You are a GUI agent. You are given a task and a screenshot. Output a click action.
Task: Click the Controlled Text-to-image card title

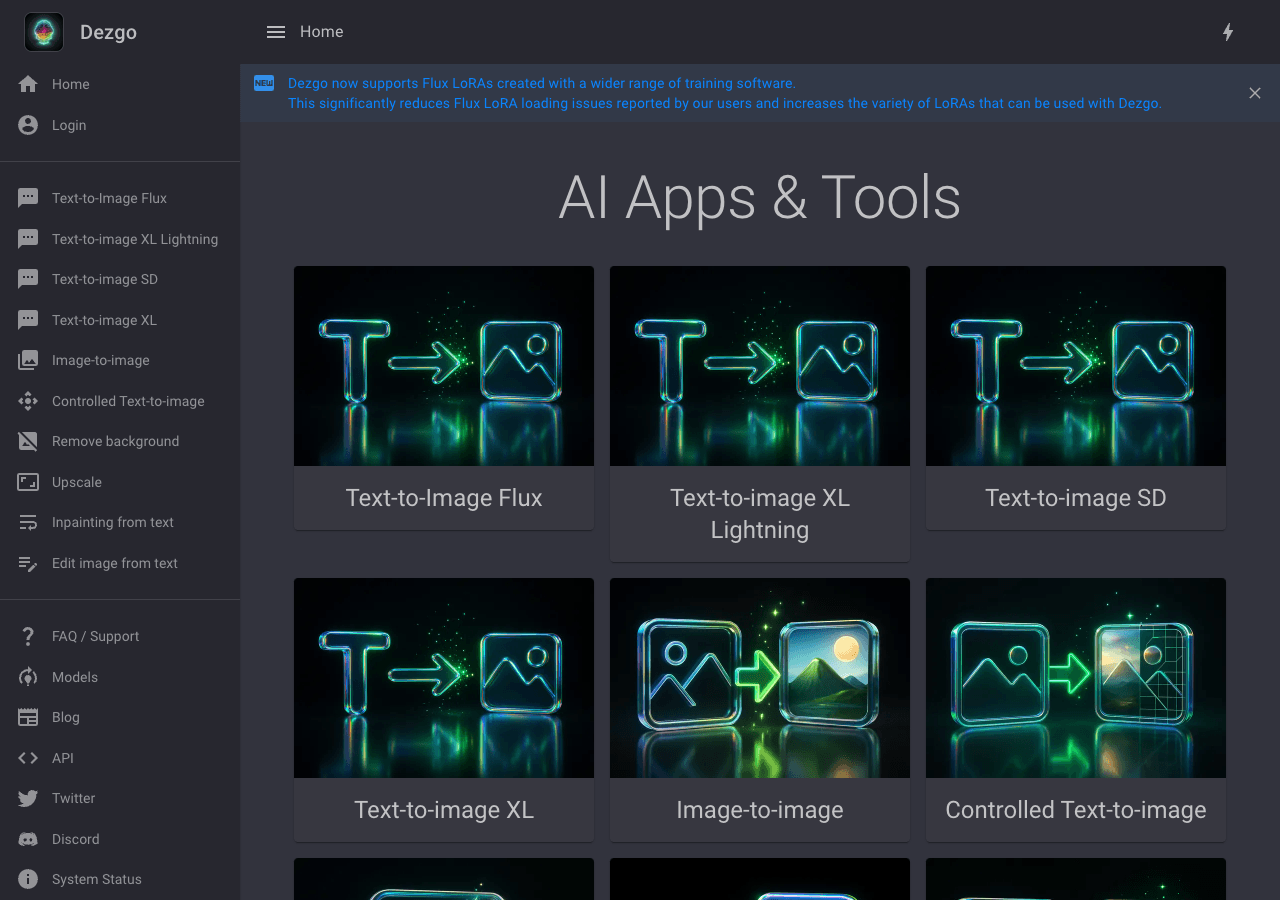(1076, 810)
